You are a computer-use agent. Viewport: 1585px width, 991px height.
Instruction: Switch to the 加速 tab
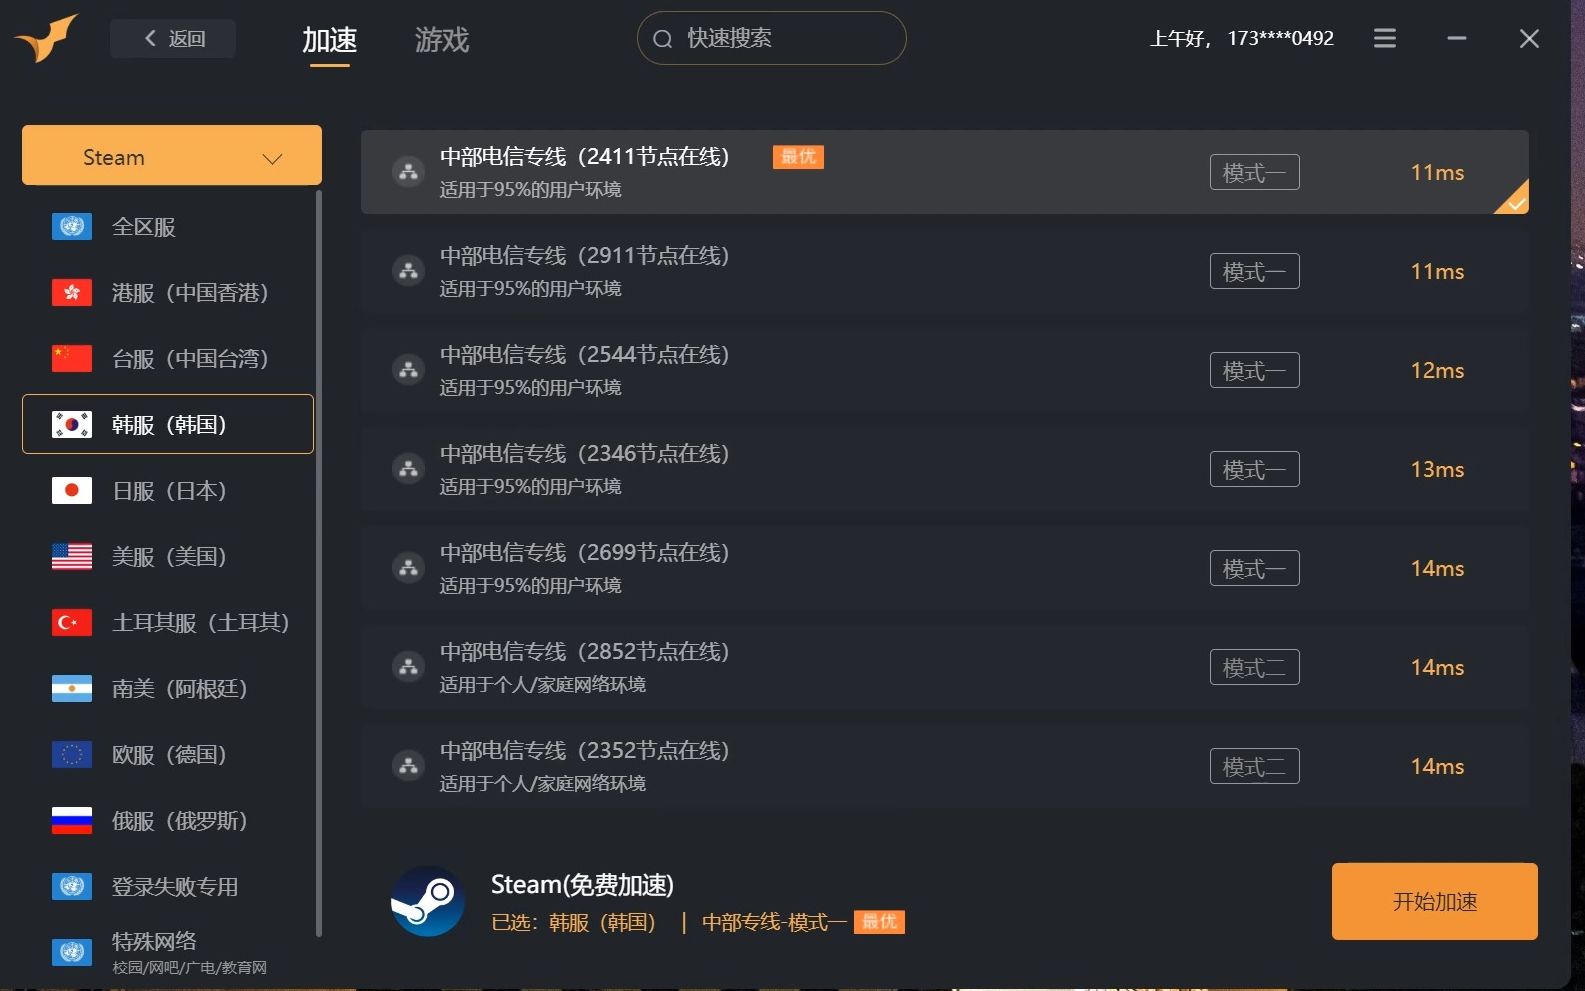click(x=329, y=40)
